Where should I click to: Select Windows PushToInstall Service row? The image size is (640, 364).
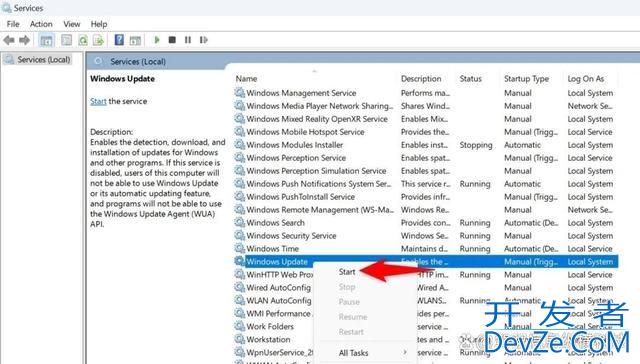pos(426,197)
